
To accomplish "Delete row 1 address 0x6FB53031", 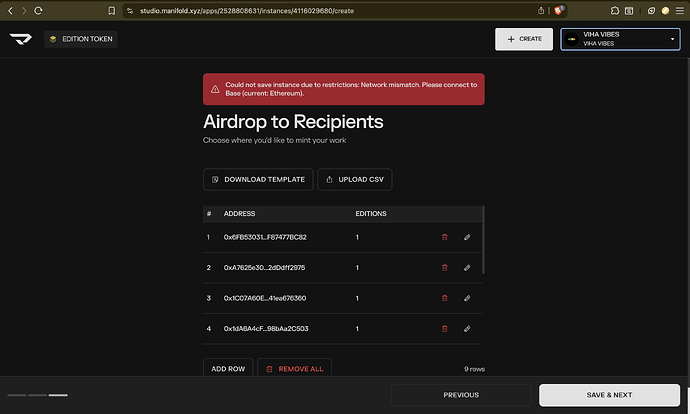I will 444,237.
